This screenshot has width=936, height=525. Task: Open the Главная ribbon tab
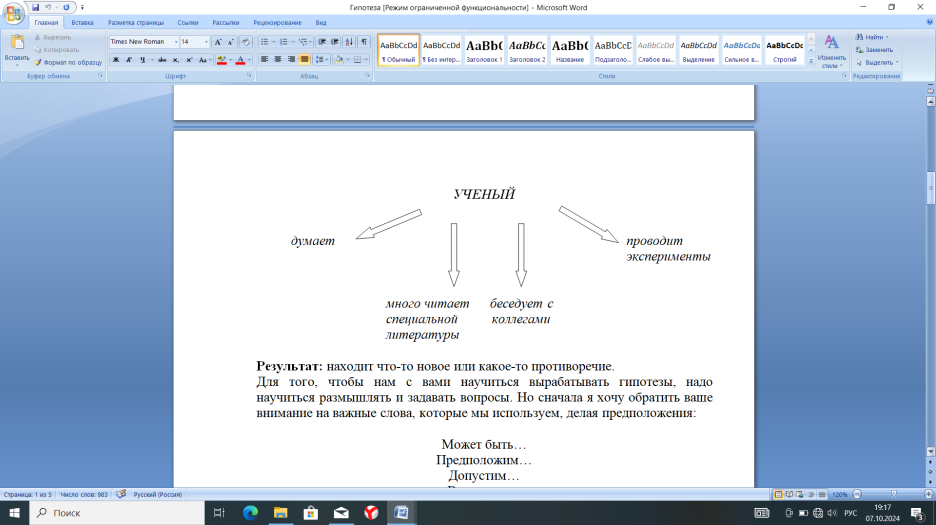pyautogui.click(x=46, y=23)
